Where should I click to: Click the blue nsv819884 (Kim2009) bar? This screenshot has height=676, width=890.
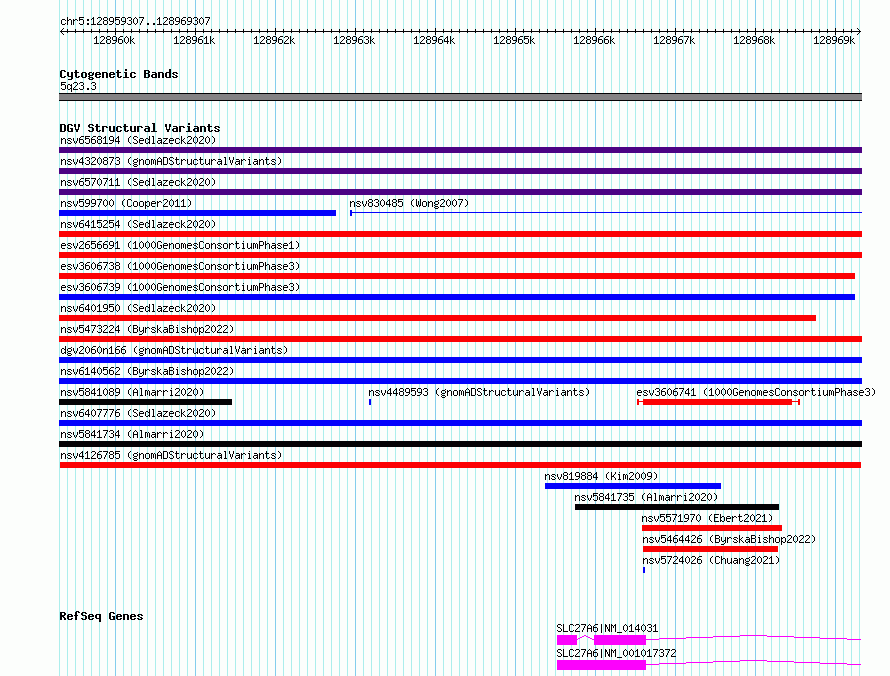[633, 486]
